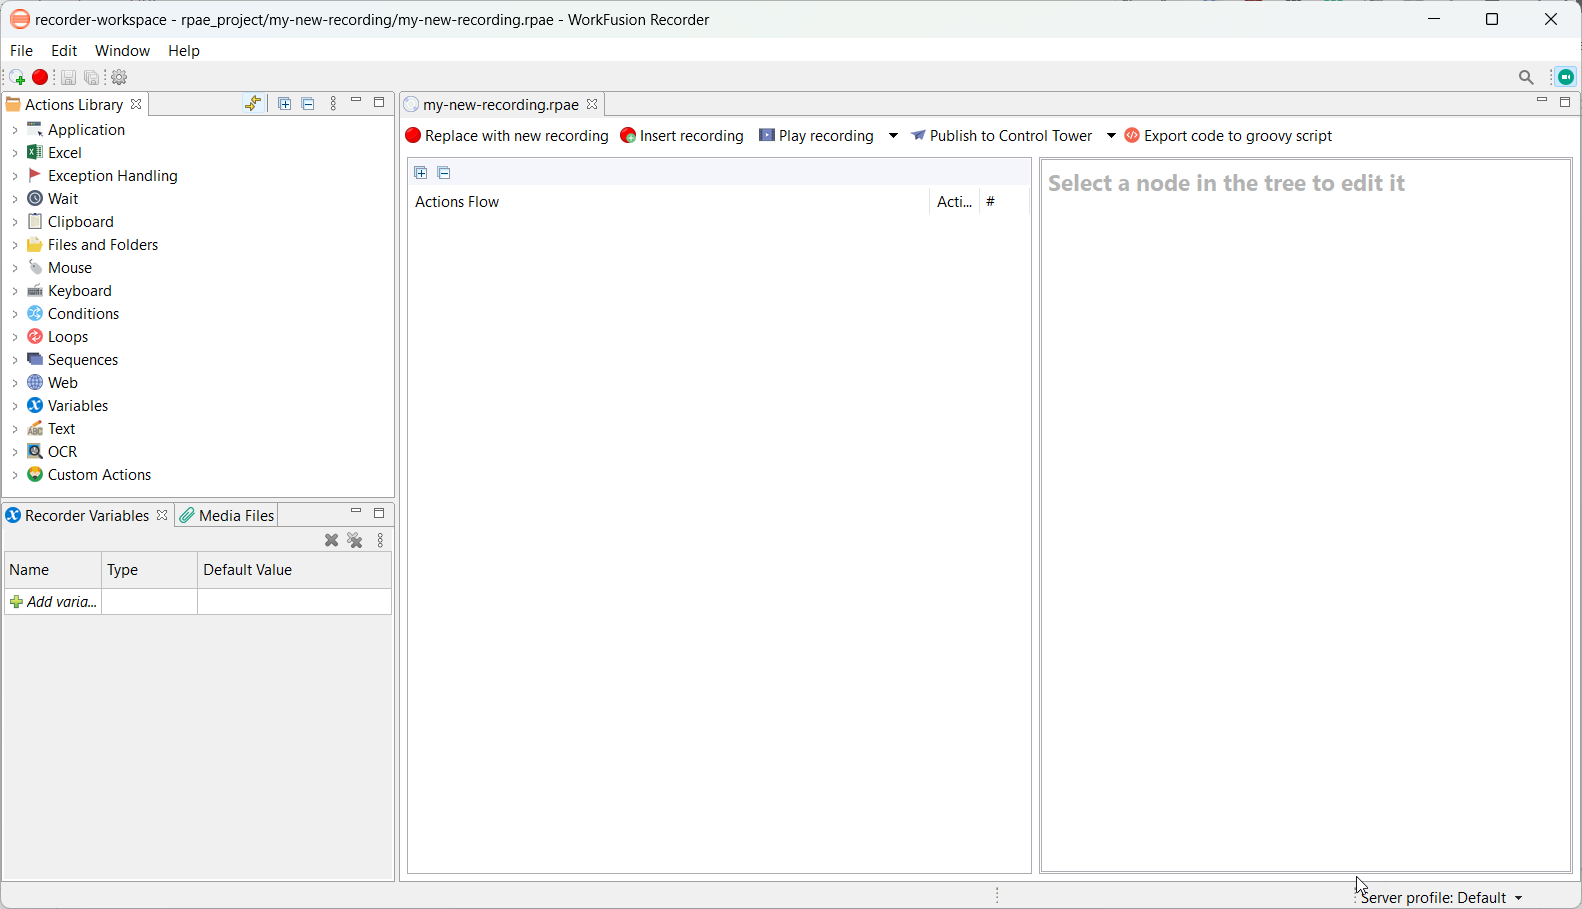Expand the Application actions group
Image resolution: width=1582 pixels, height=909 pixels.
[x=15, y=130]
